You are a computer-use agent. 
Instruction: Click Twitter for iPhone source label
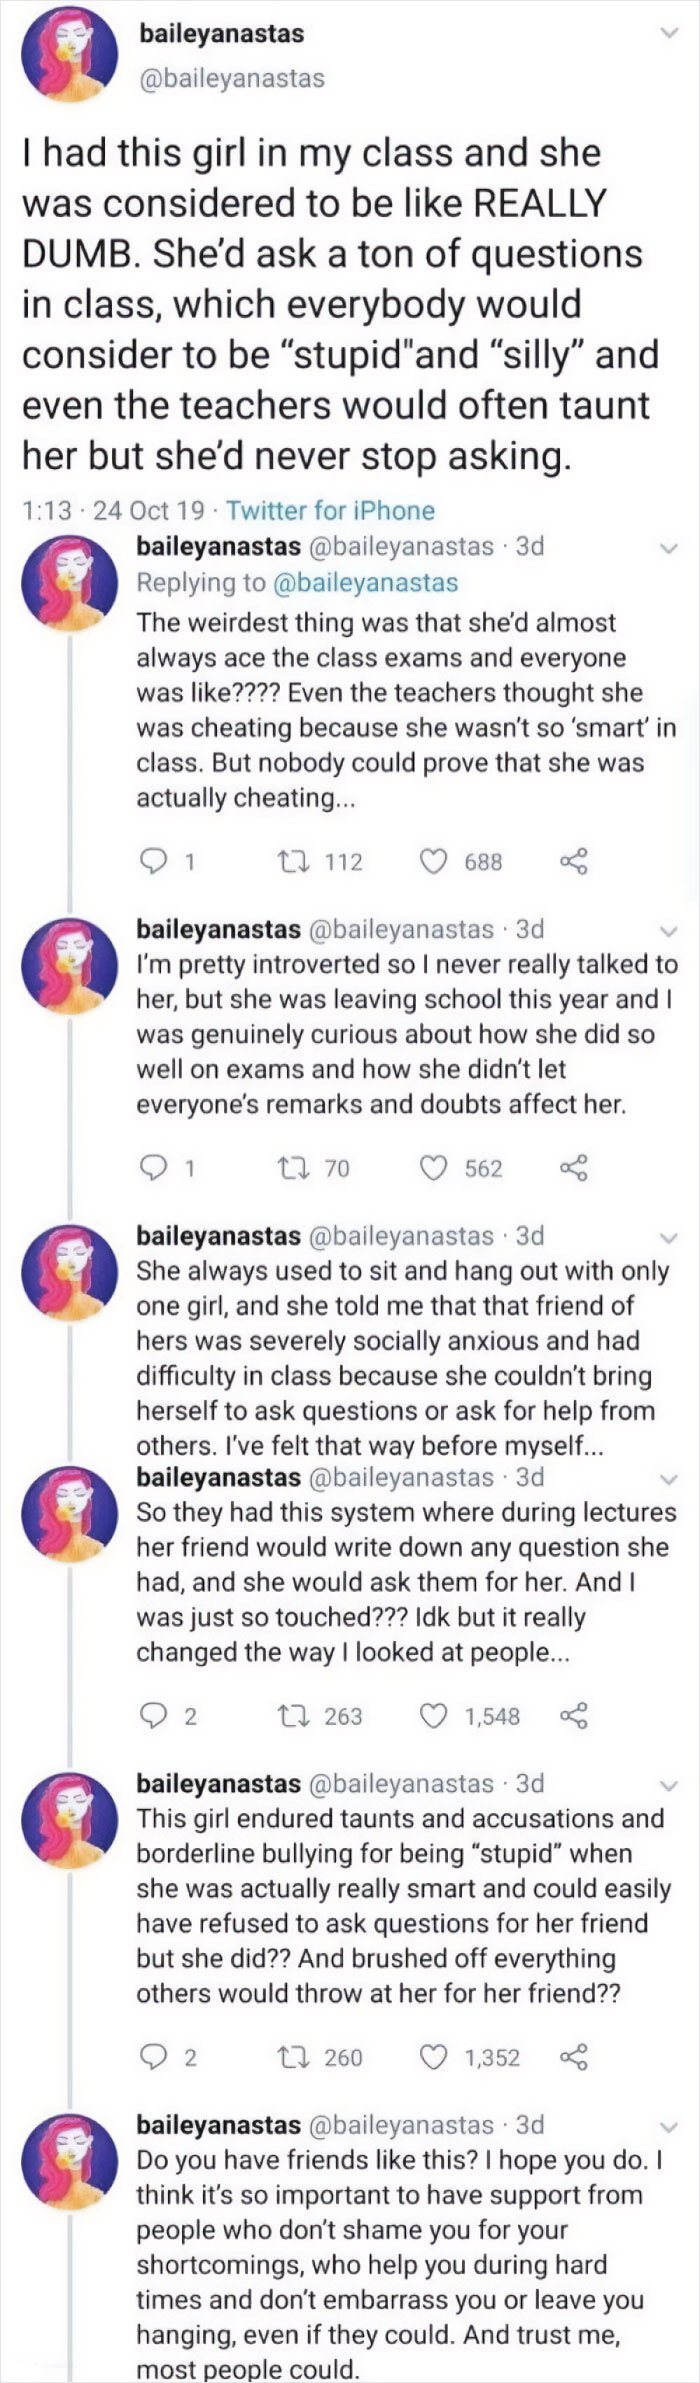[x=330, y=510]
